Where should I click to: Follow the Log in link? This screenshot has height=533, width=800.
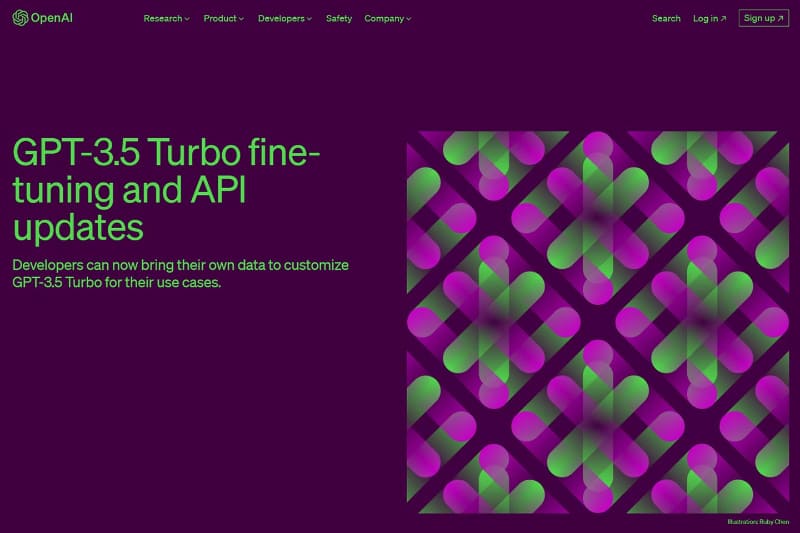pyautogui.click(x=709, y=18)
